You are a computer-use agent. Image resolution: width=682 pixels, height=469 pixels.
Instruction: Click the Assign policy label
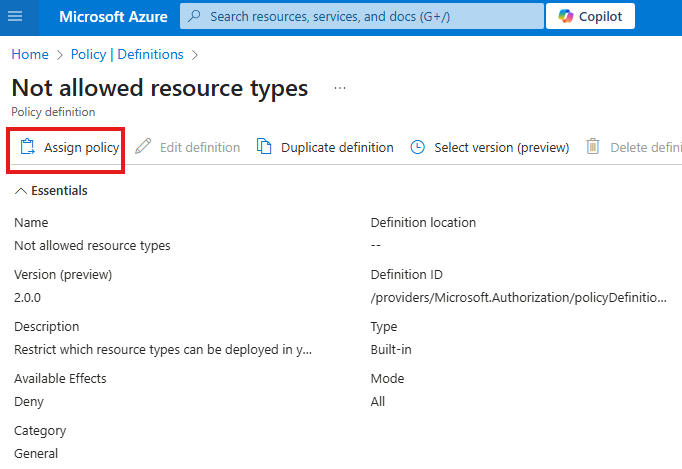click(81, 147)
